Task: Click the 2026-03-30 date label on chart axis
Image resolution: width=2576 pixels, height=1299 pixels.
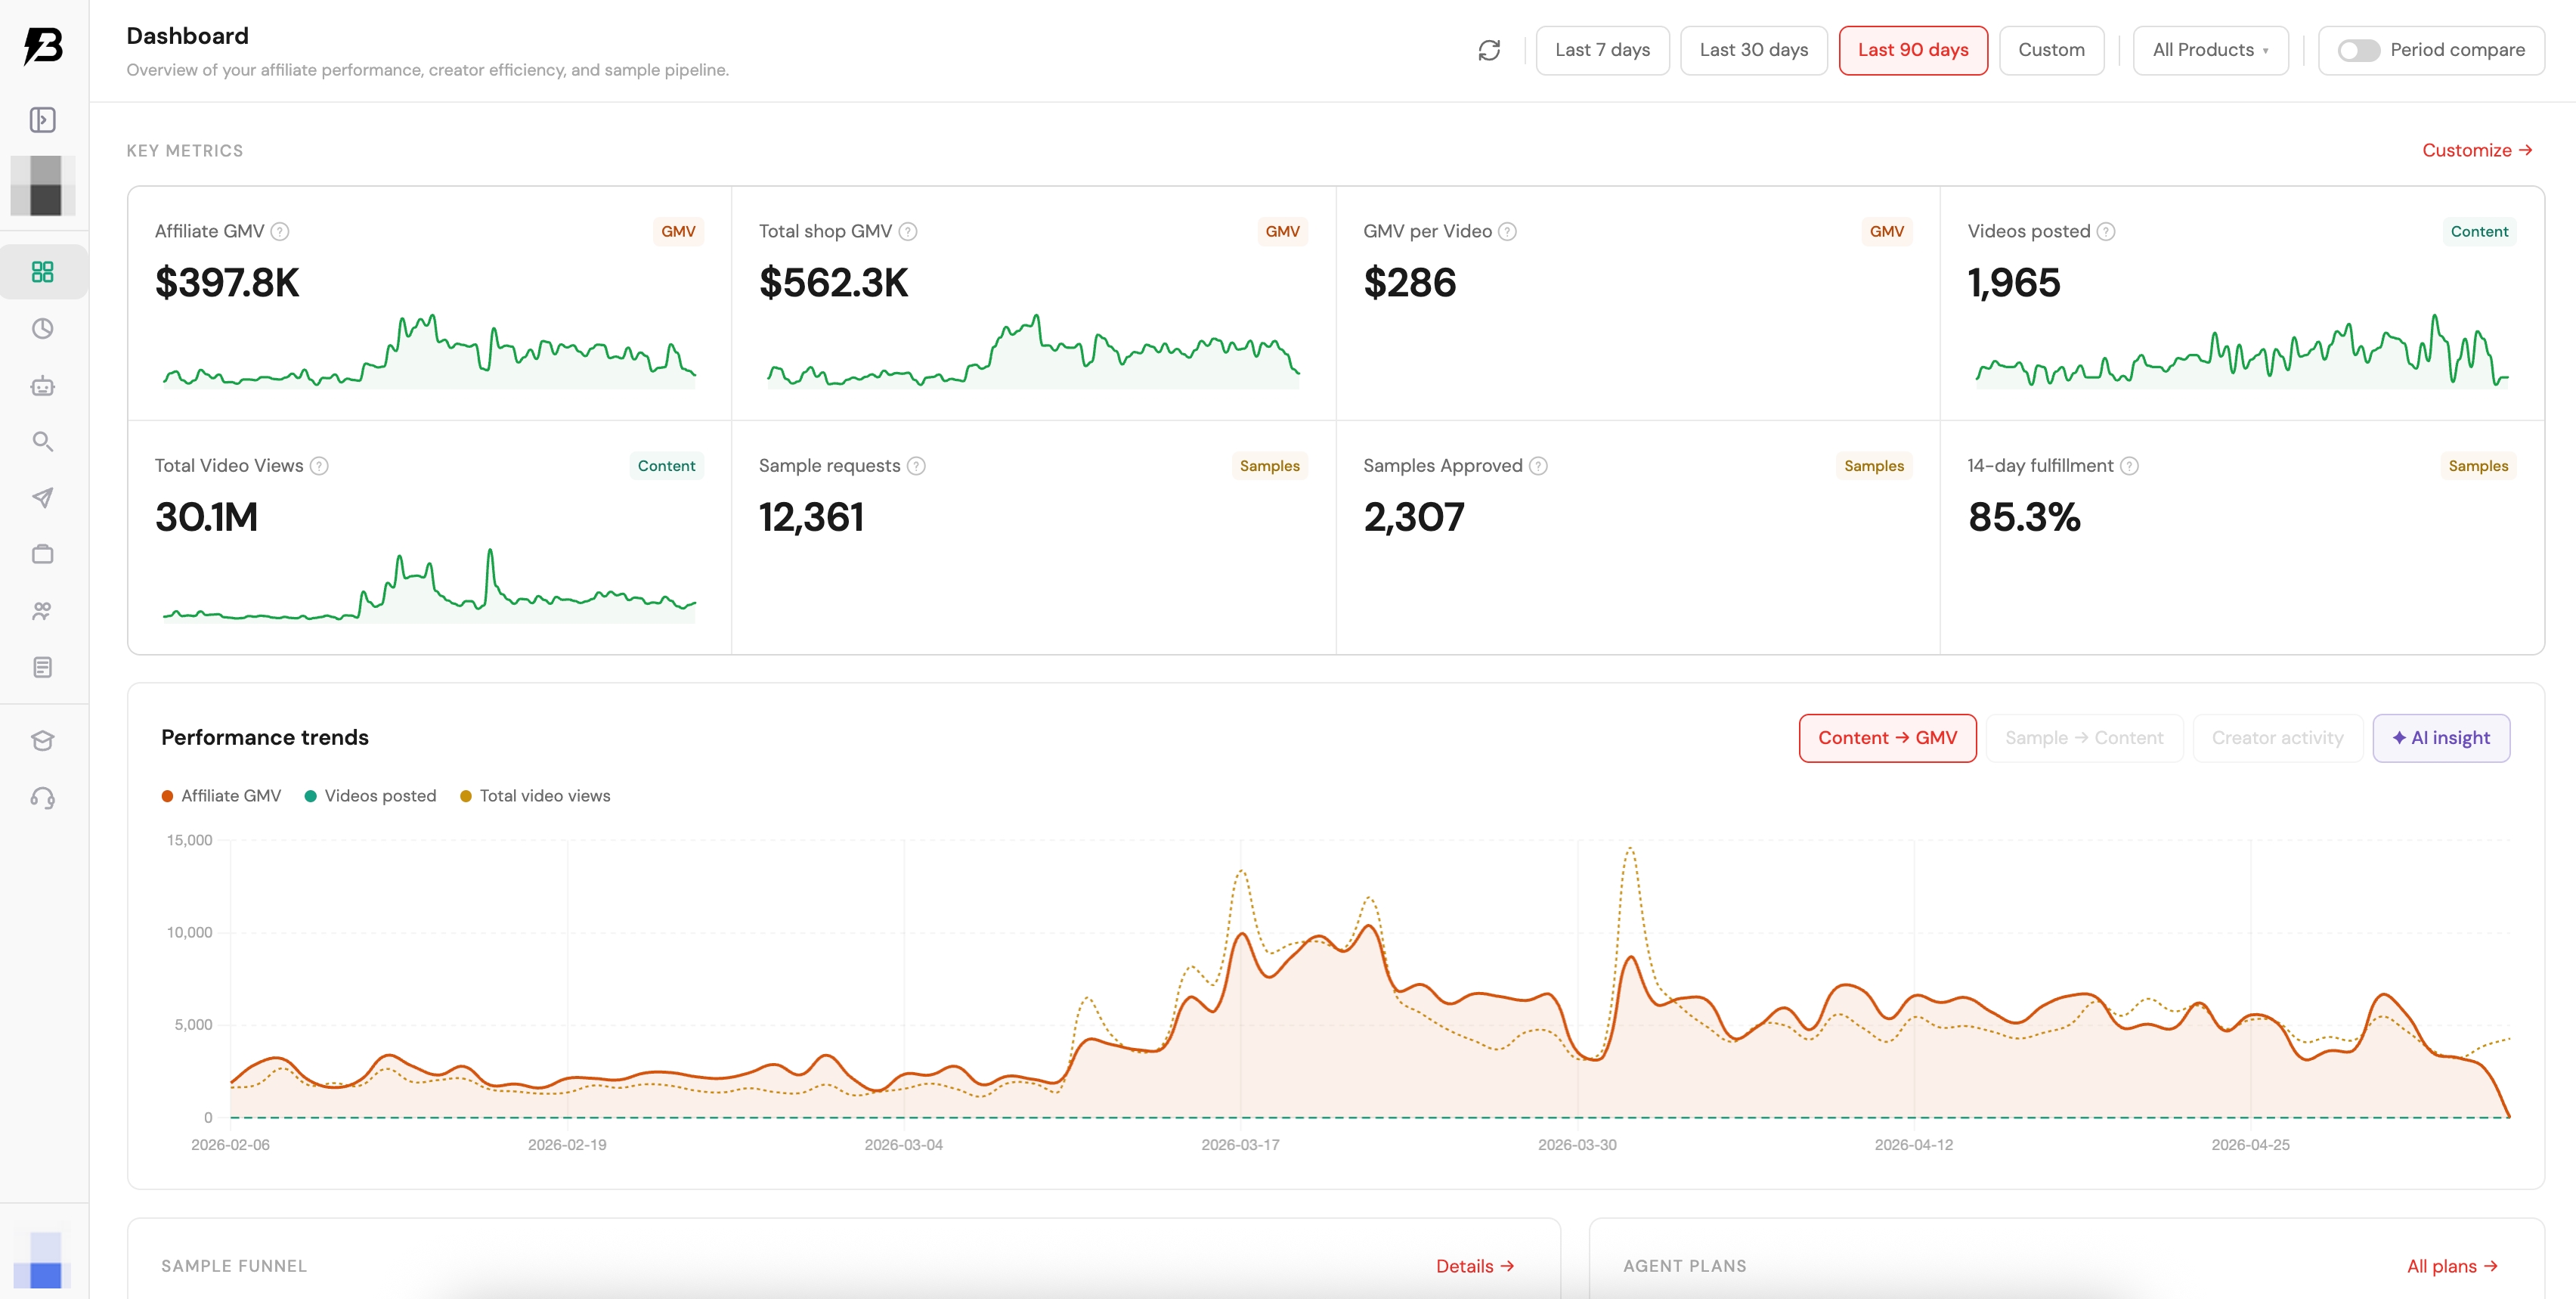Action: [1577, 1145]
